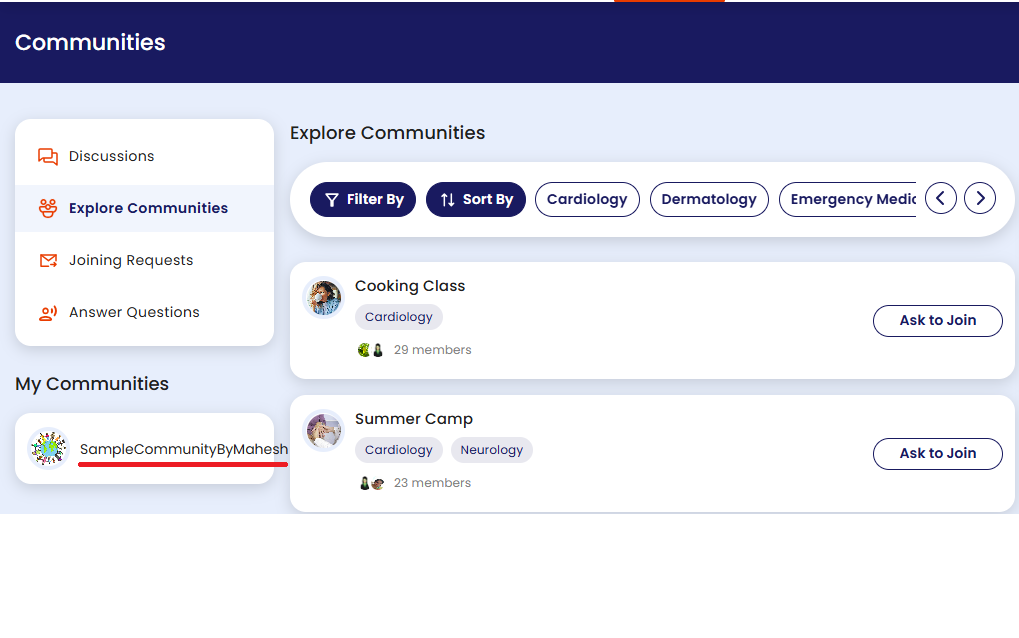This screenshot has width=1019, height=638.
Task: Ask to Join Summer Camp
Action: [x=937, y=453]
